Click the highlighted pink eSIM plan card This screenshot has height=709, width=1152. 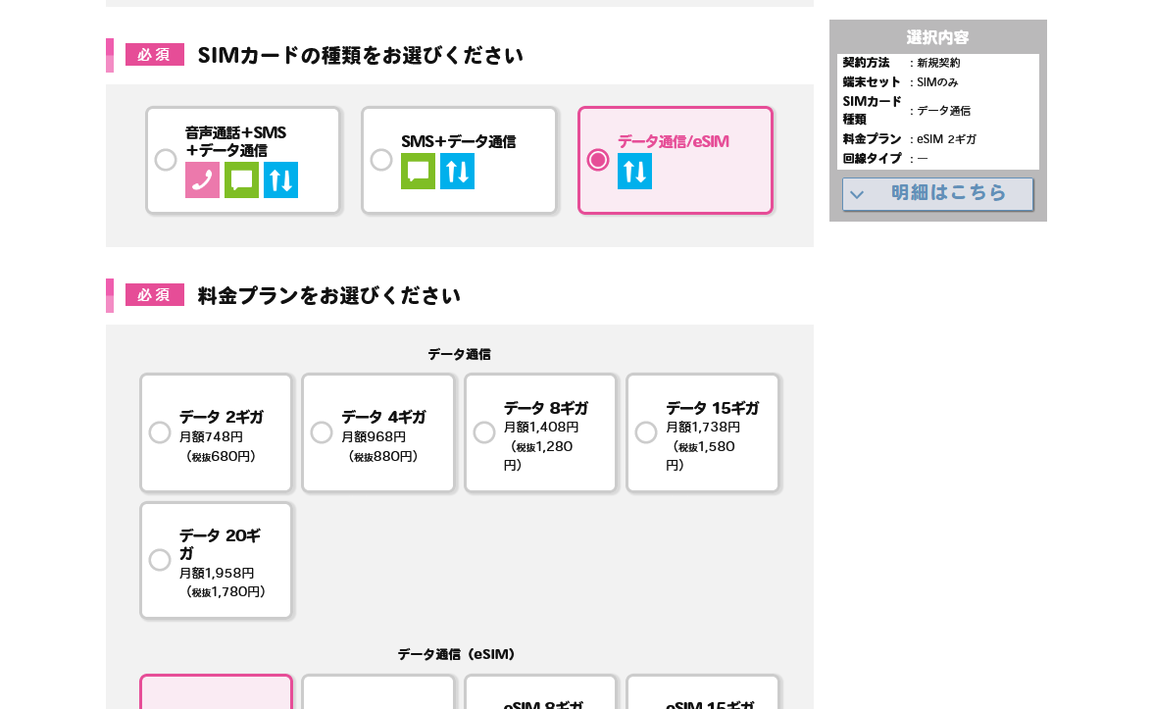216,693
